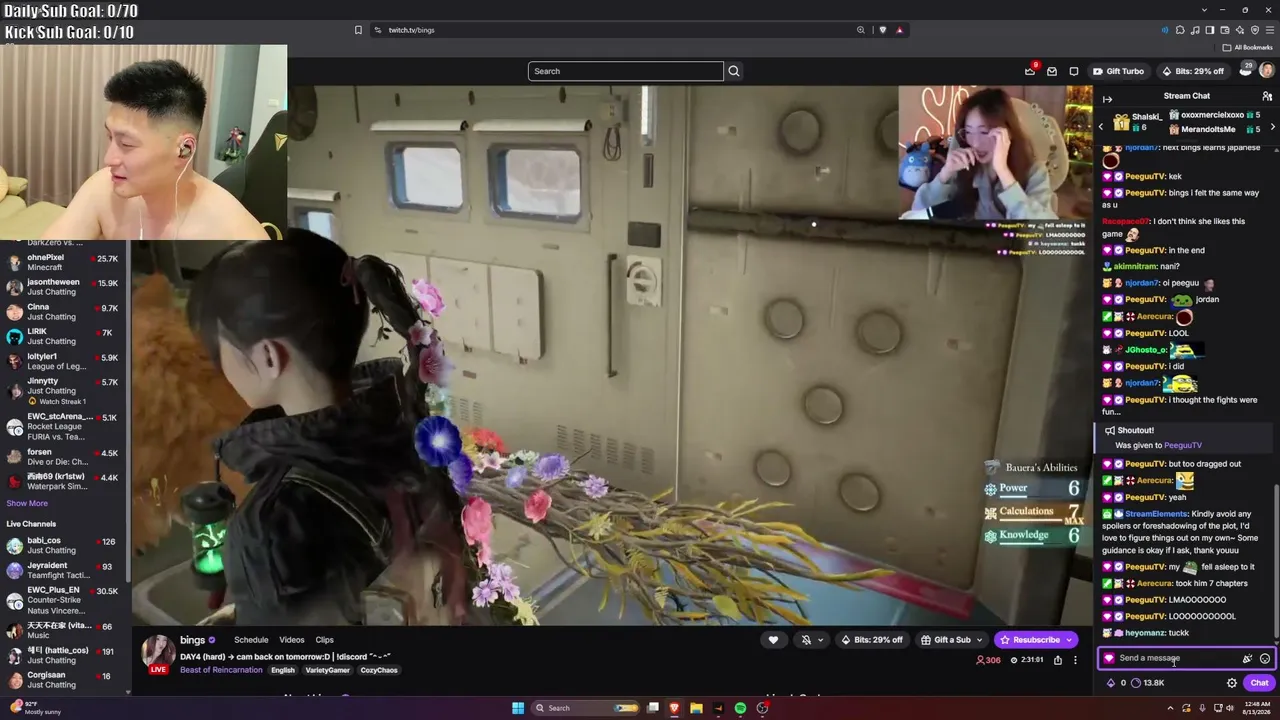Viewport: 1280px width, 720px height.
Task: Click the Gift Turbo button
Action: click(x=1119, y=71)
